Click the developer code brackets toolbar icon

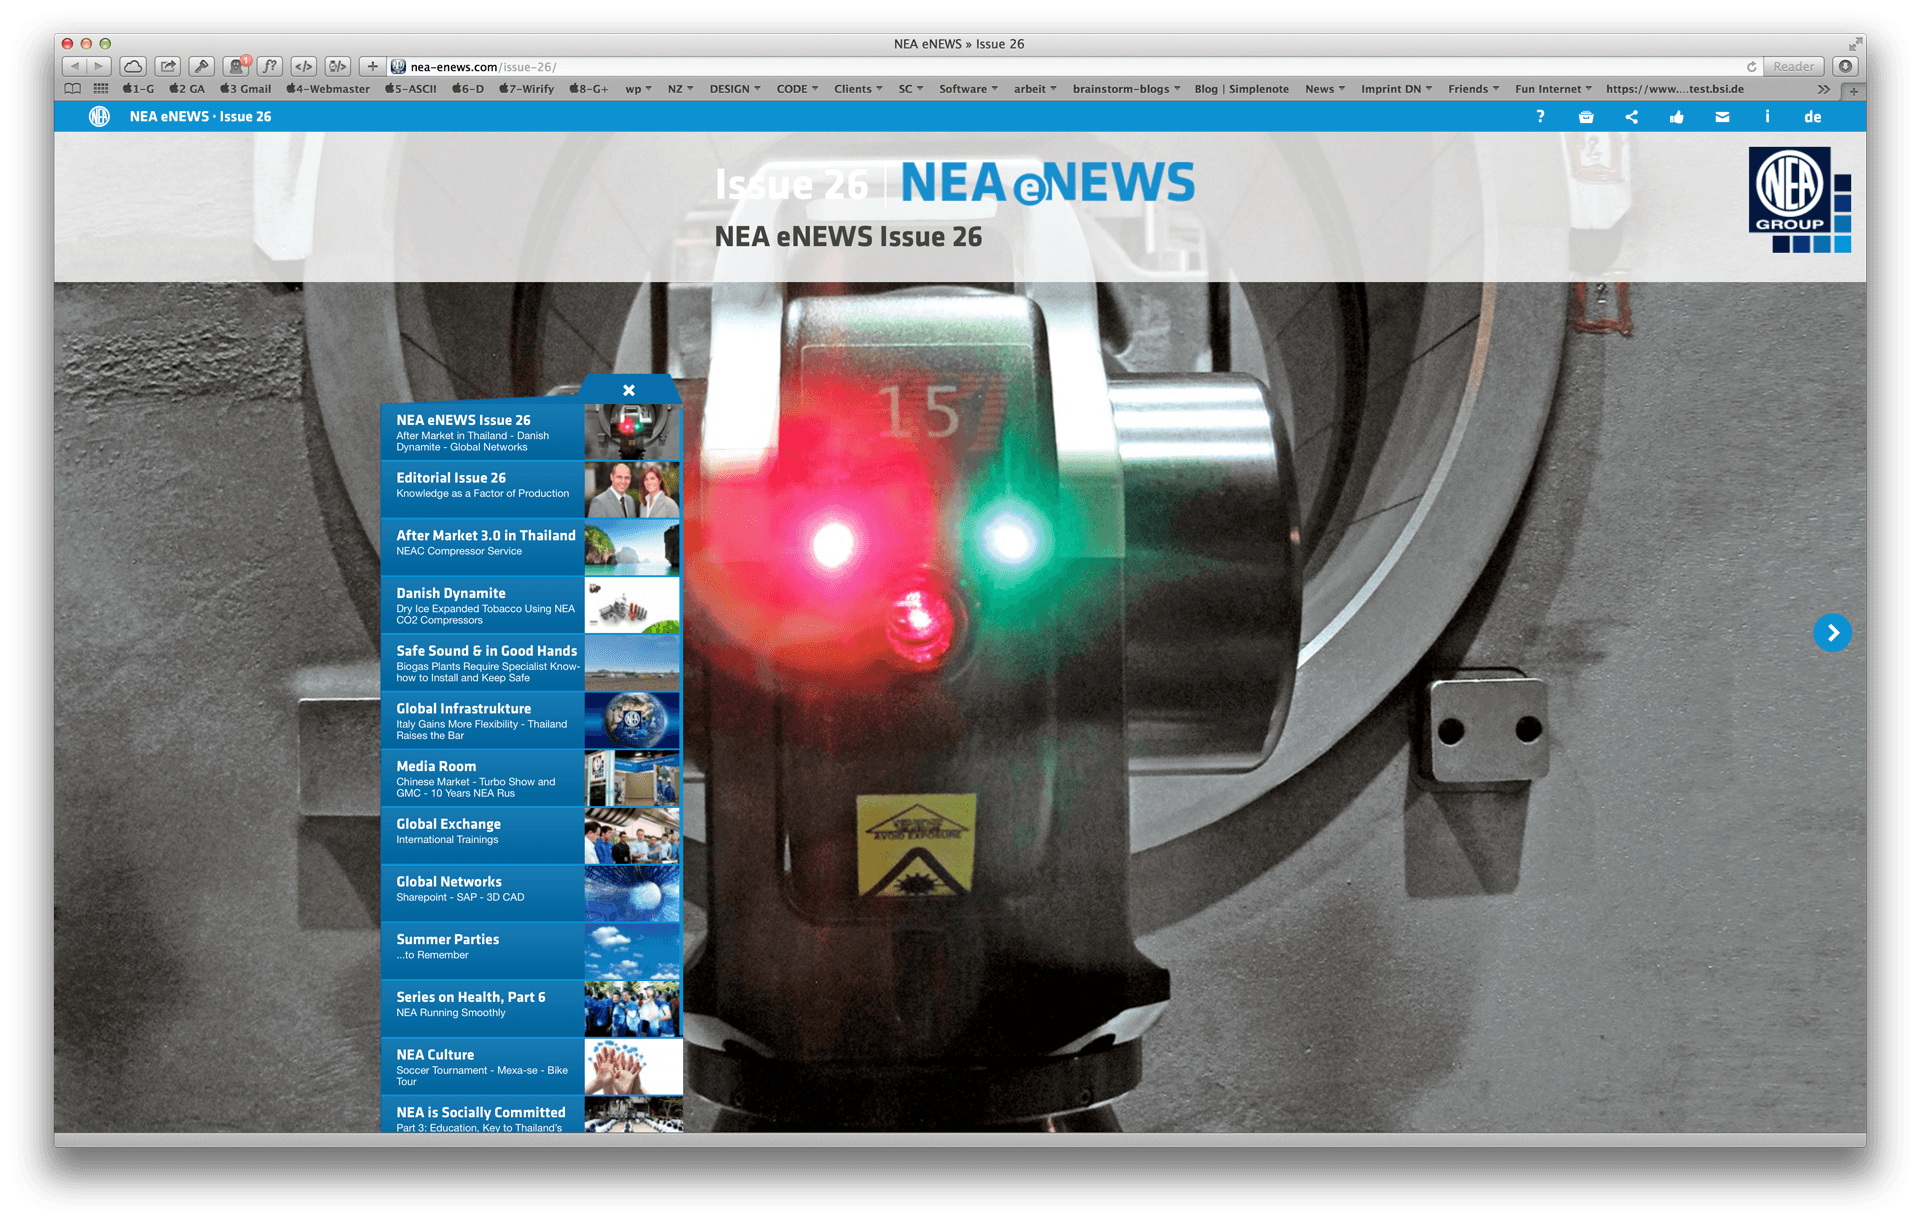click(x=303, y=66)
